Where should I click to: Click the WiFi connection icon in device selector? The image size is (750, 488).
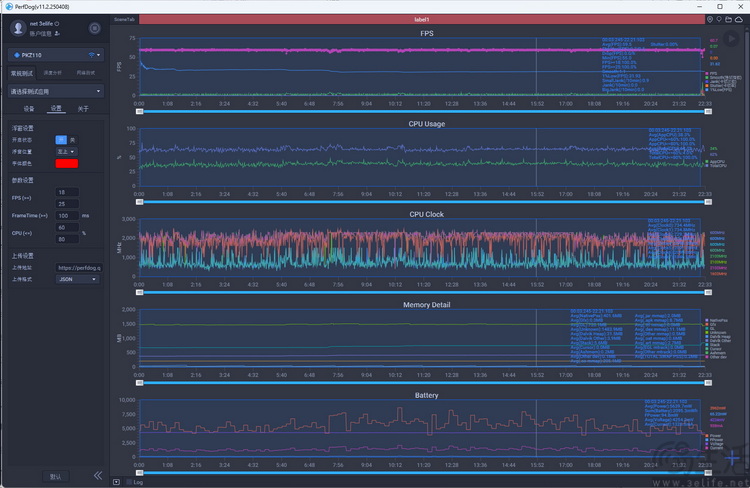pos(91,55)
